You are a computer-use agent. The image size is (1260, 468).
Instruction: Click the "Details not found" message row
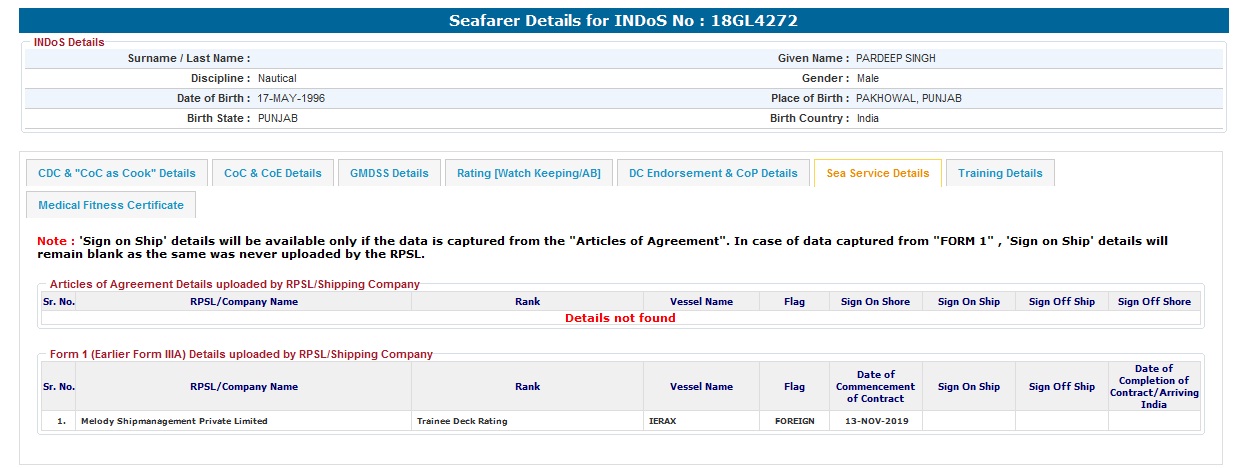(x=620, y=318)
